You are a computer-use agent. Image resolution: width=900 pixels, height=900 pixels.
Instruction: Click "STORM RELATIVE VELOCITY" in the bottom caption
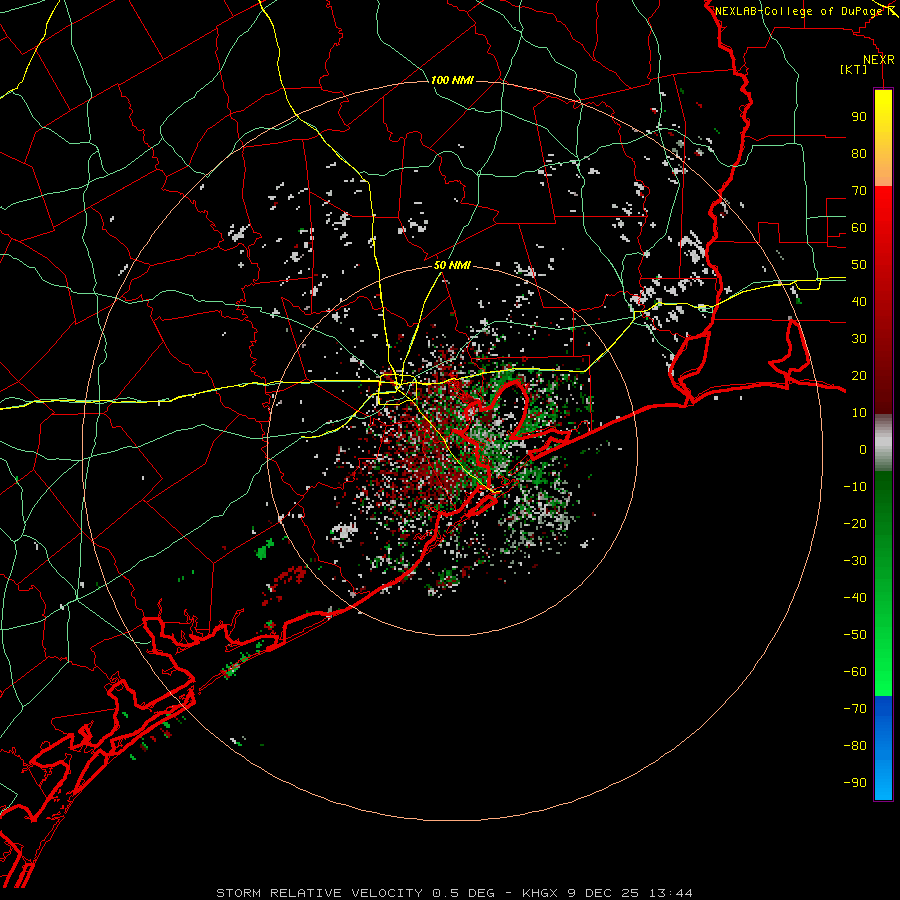point(319,893)
